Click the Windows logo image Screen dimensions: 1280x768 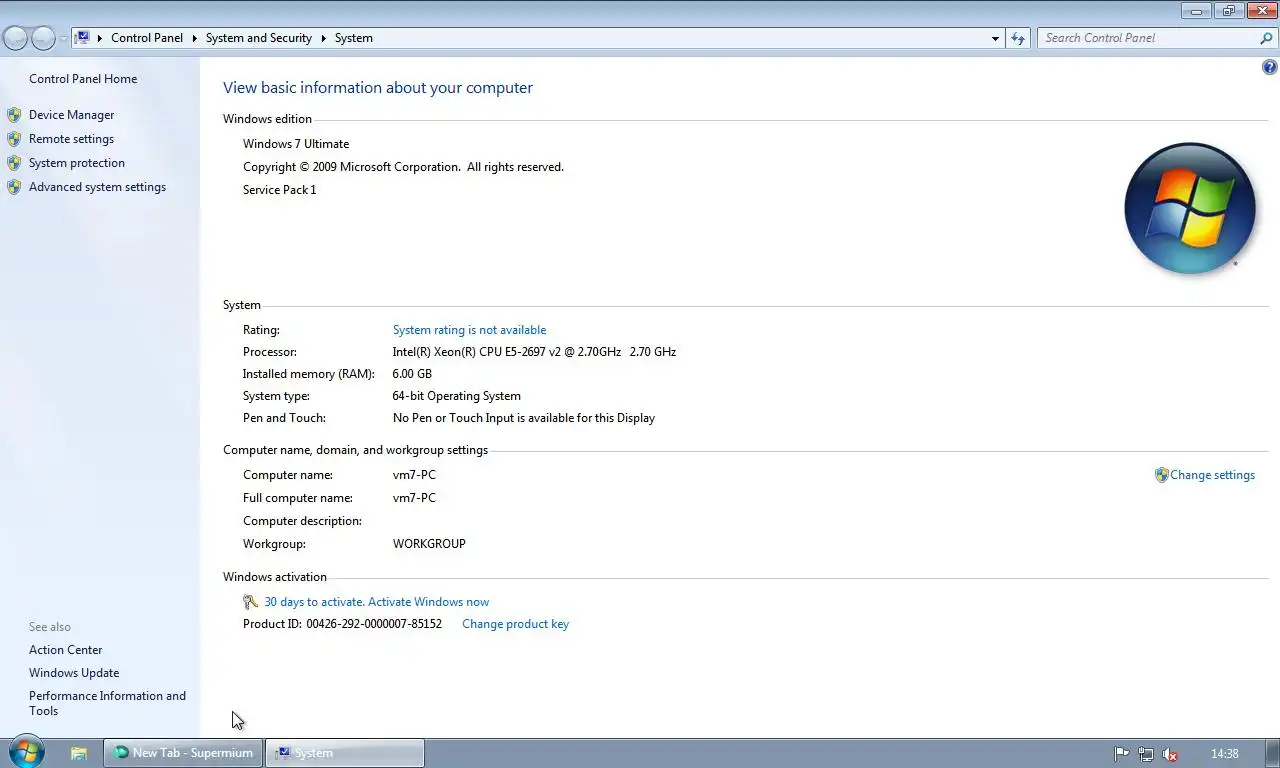[x=1190, y=208]
